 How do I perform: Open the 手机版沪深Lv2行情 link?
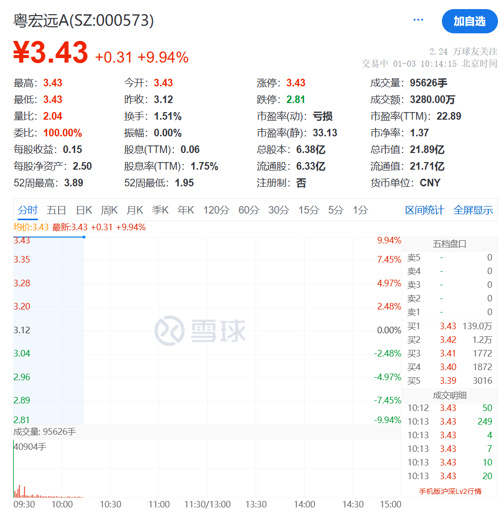pyautogui.click(x=450, y=491)
